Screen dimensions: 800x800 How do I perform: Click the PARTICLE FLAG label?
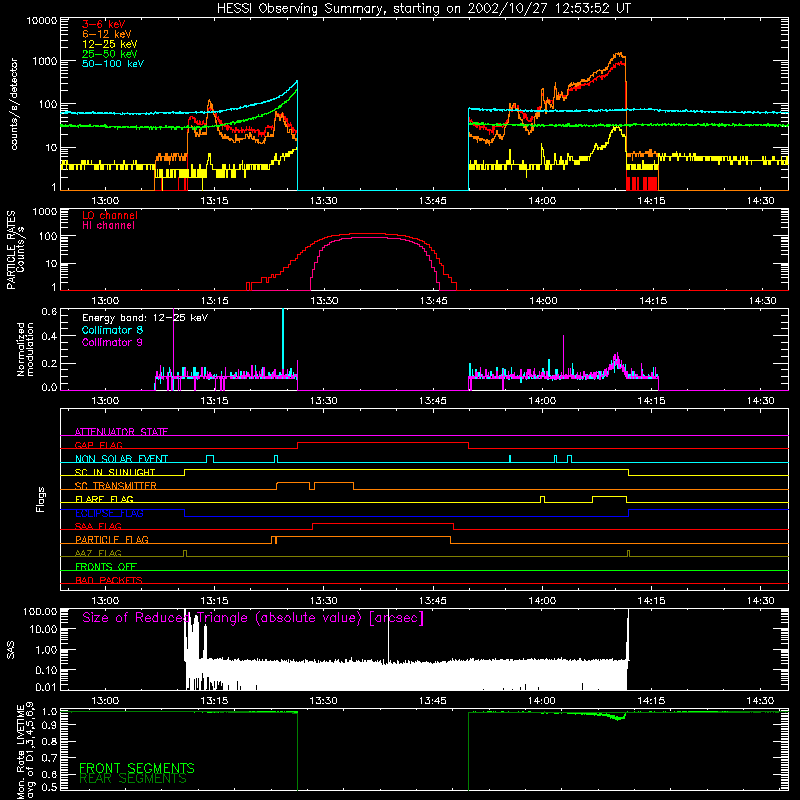tap(112, 539)
